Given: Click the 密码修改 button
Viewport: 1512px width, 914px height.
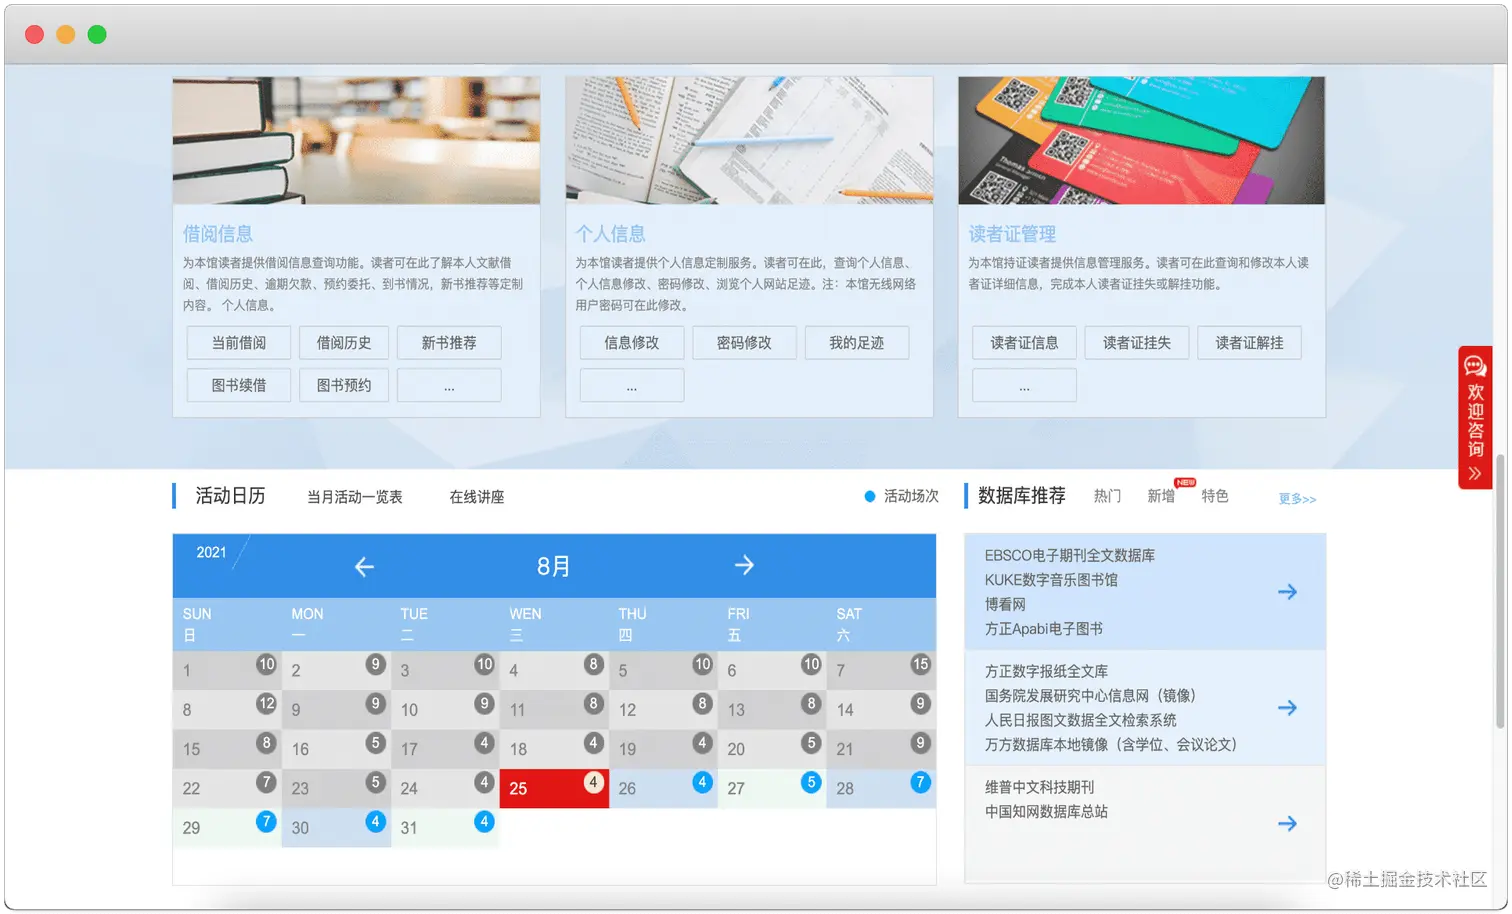Looking at the screenshot, I should (x=744, y=343).
